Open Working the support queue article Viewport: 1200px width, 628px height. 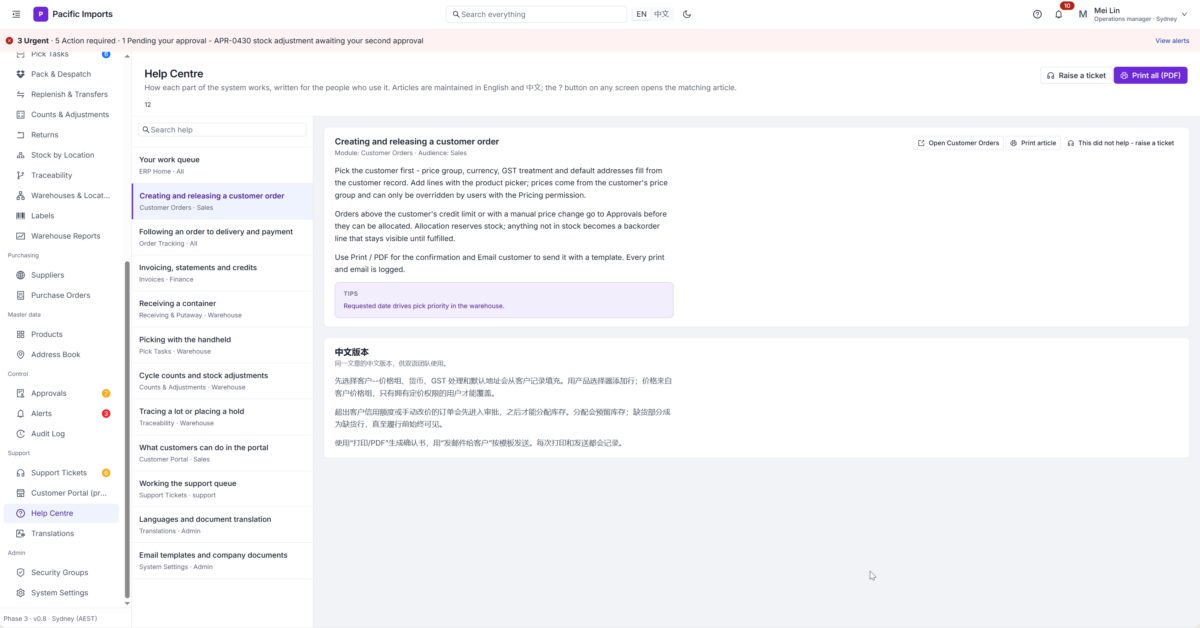[x=222, y=489]
